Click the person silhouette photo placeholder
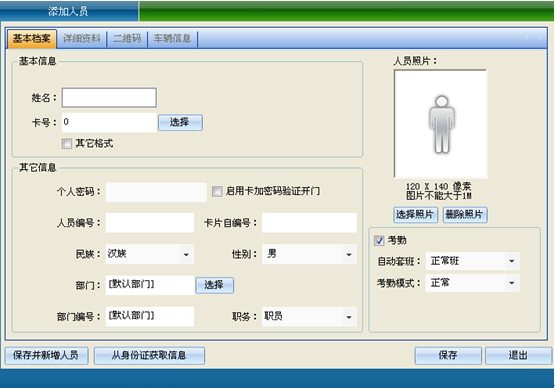 point(441,124)
